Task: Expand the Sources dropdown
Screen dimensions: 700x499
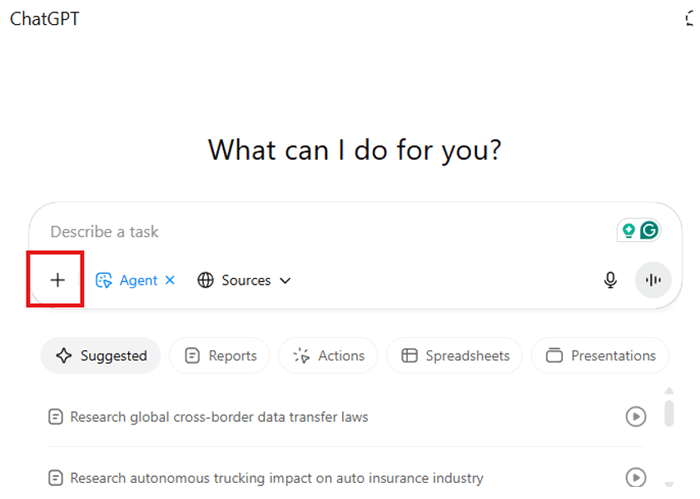Action: (x=285, y=280)
